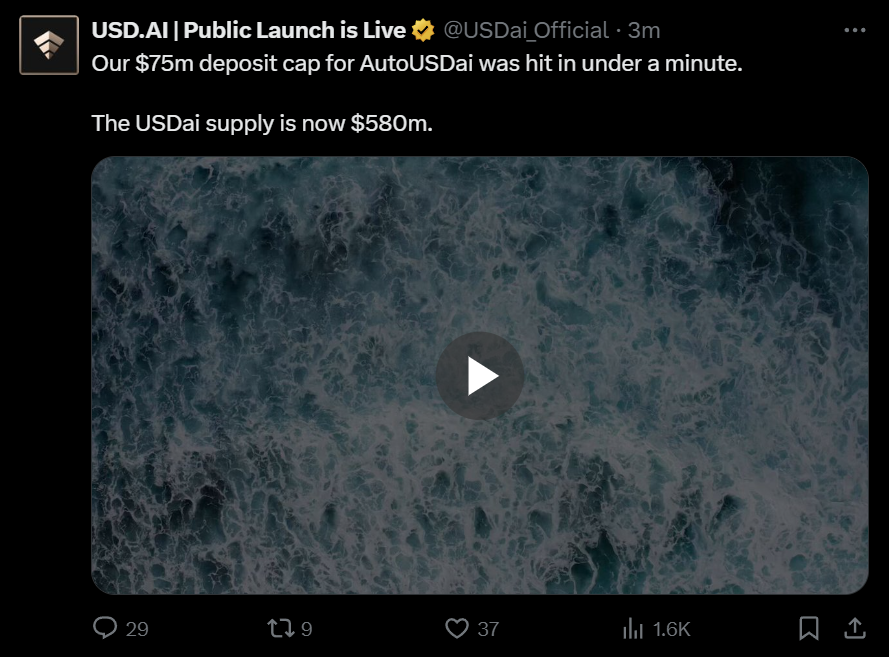The height and width of the screenshot is (657, 889).
Task: Click the share upload arrow icon
Action: tap(854, 628)
